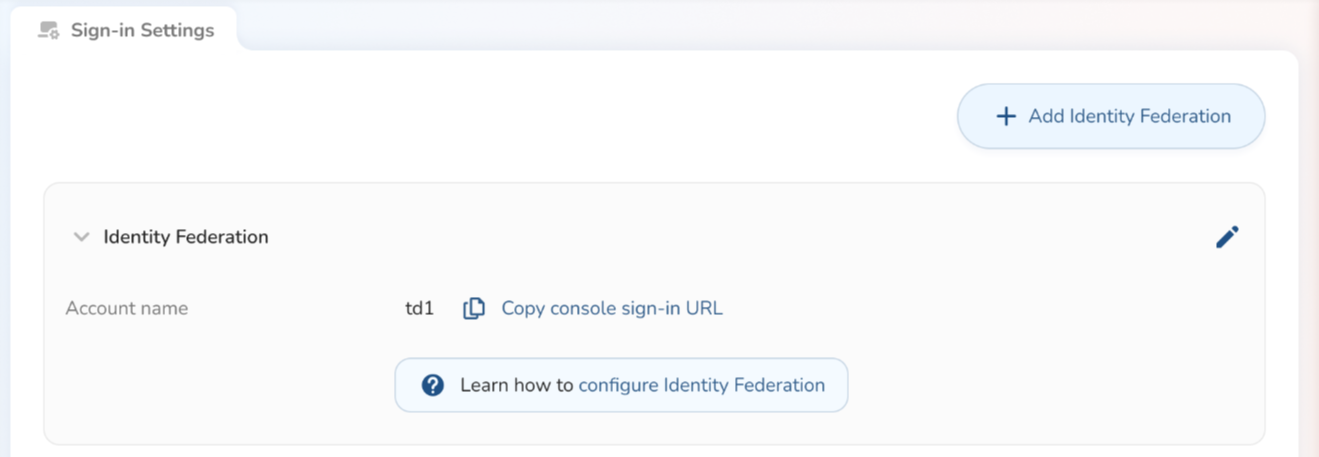Click the Sign-in Settings tab icon
1319x457 pixels.
point(48,31)
